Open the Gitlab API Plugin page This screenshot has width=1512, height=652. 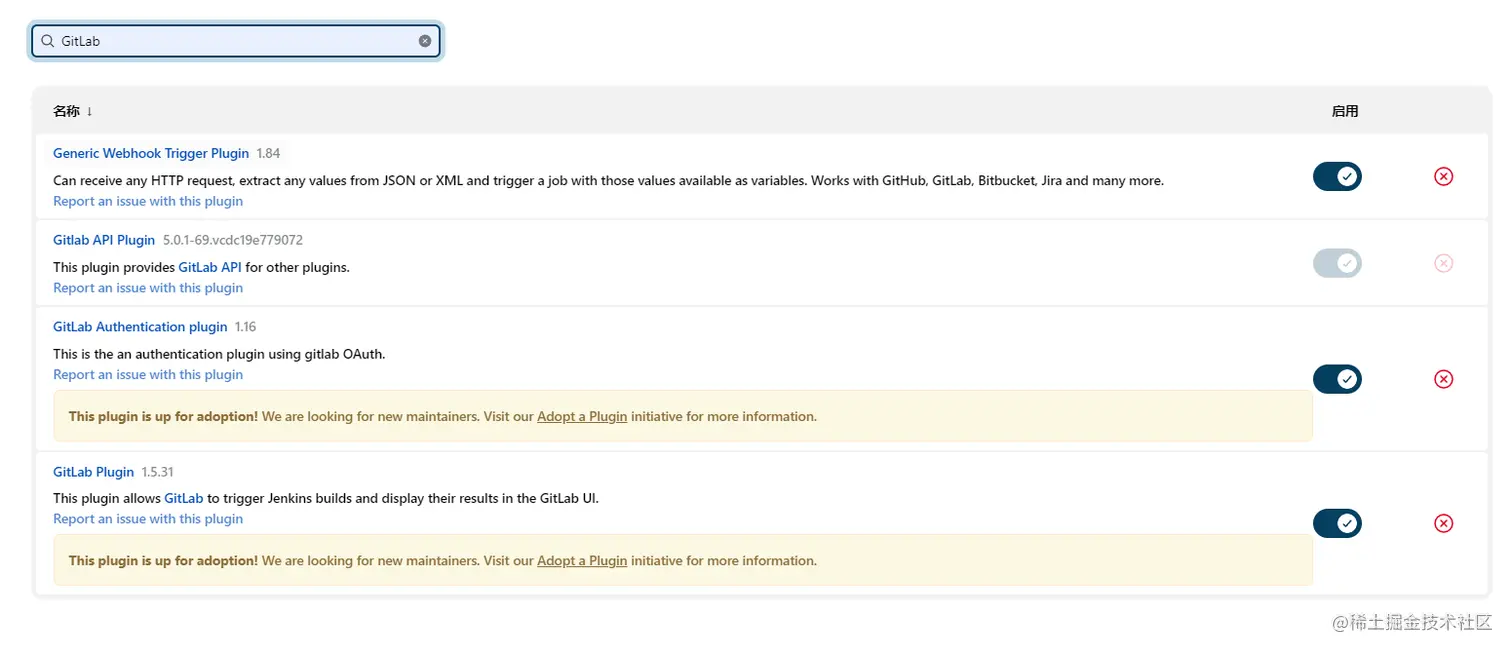coord(104,240)
